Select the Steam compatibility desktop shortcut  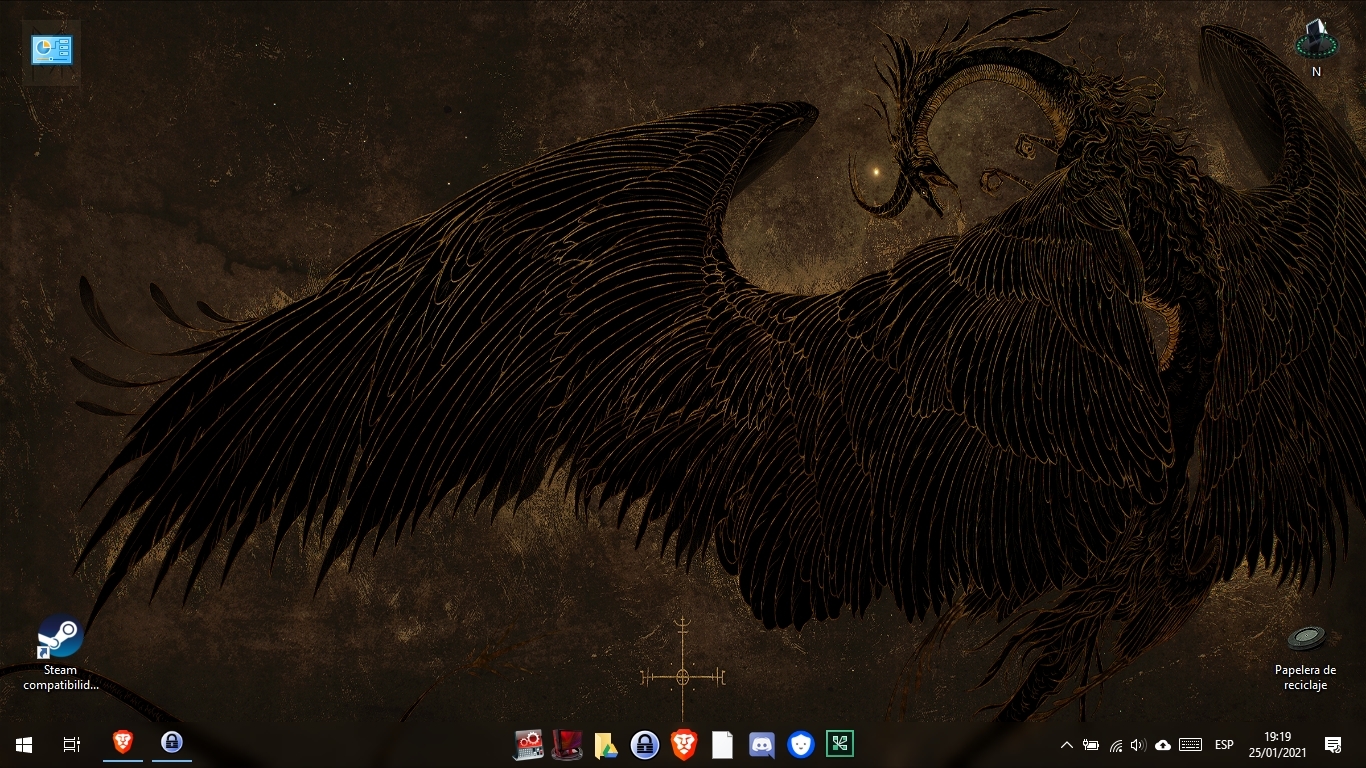click(x=61, y=653)
